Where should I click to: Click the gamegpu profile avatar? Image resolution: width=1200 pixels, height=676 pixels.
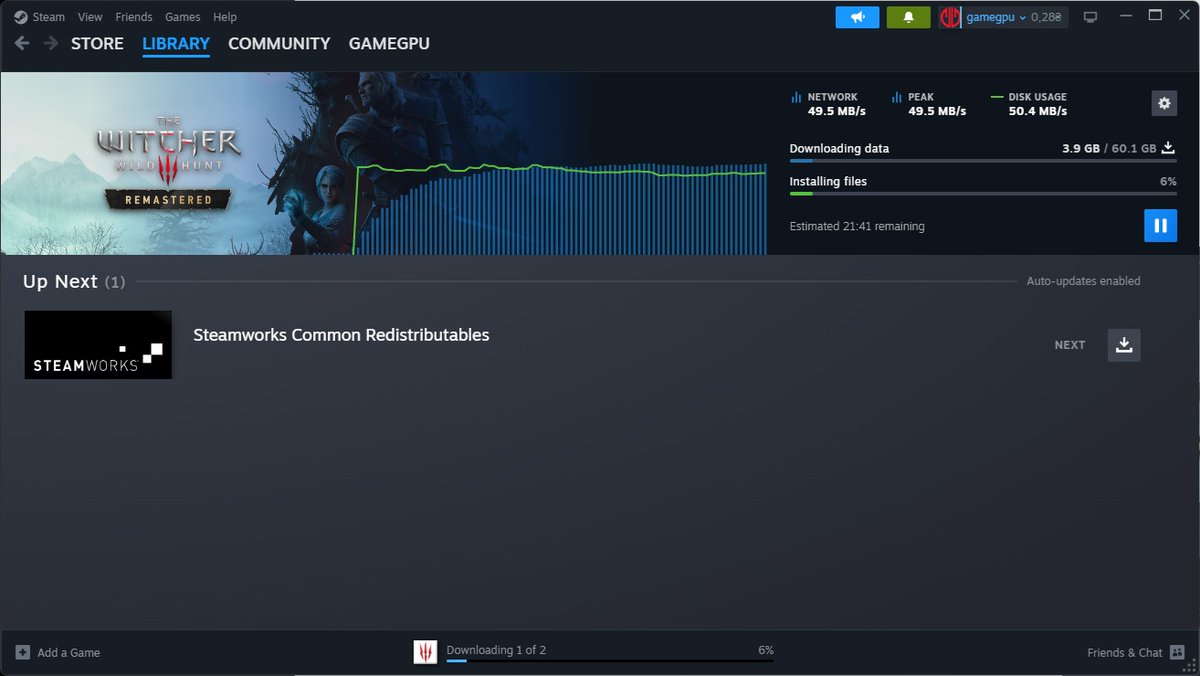949,17
